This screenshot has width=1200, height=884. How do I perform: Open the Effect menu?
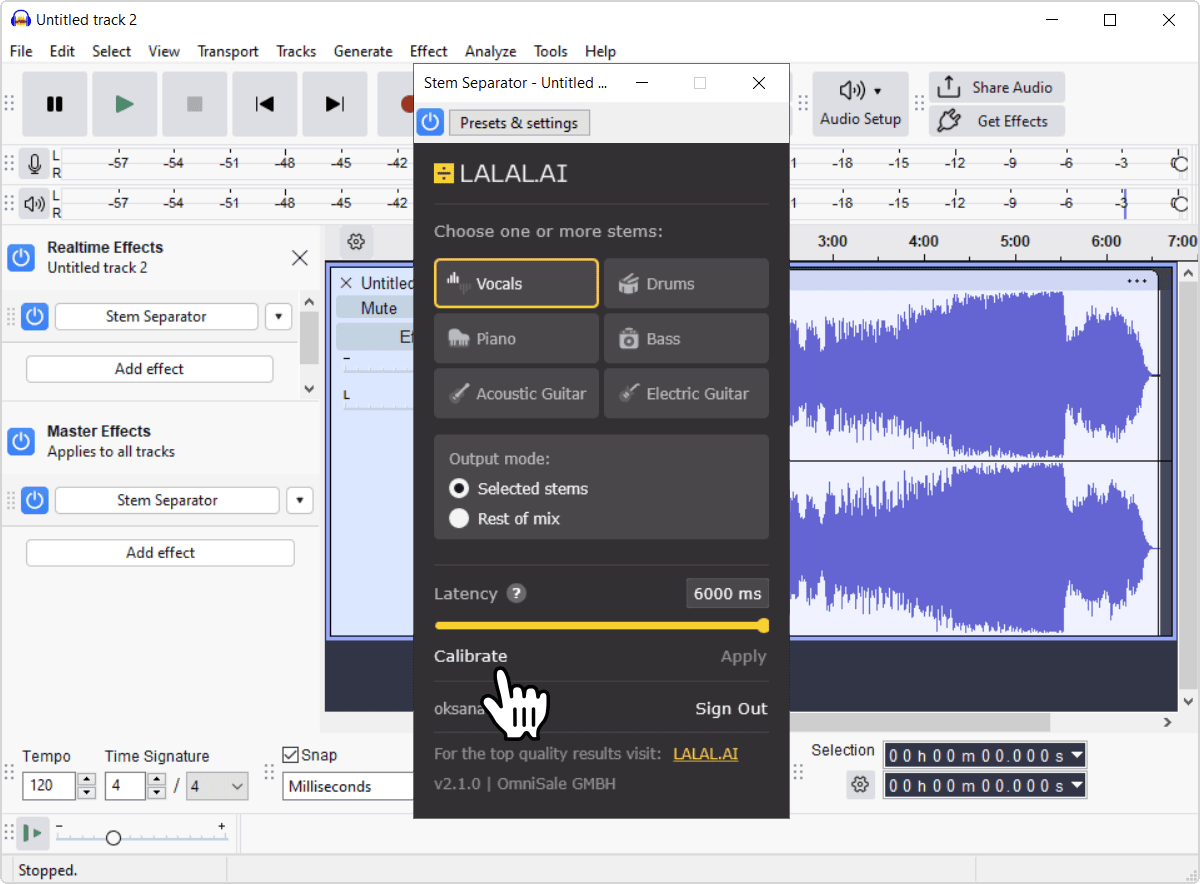[x=429, y=51]
